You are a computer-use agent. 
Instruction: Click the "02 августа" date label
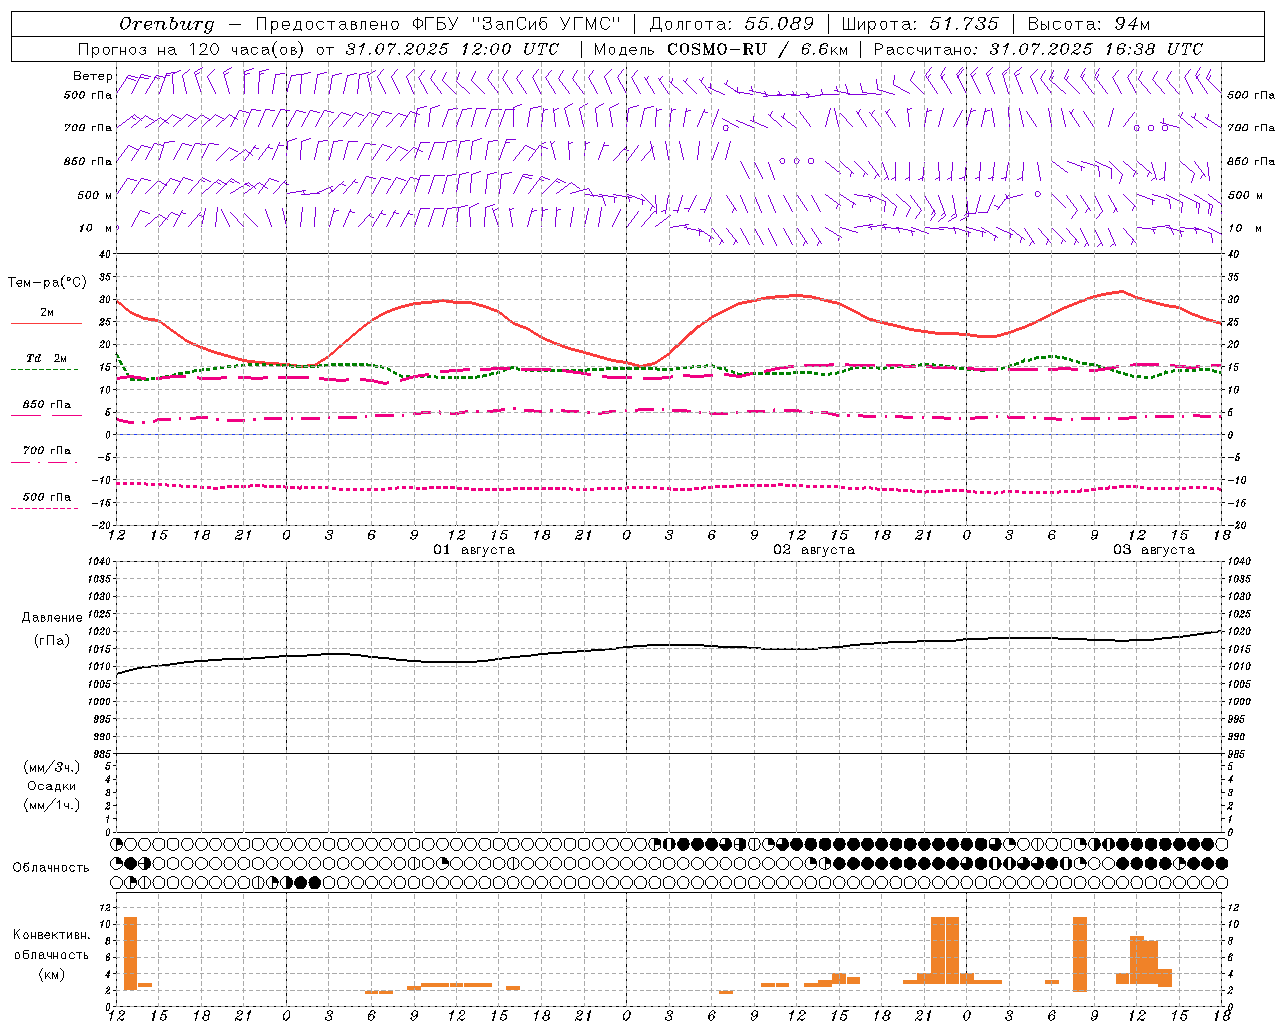pyautogui.click(x=814, y=550)
